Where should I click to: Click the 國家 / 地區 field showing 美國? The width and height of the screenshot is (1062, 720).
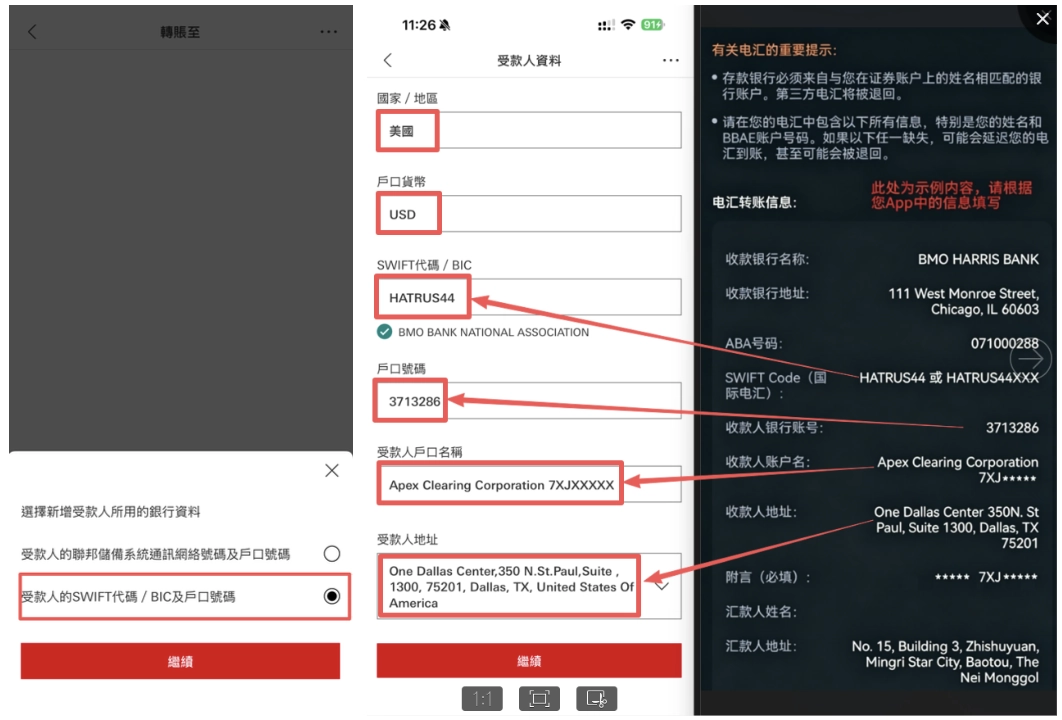click(529, 131)
